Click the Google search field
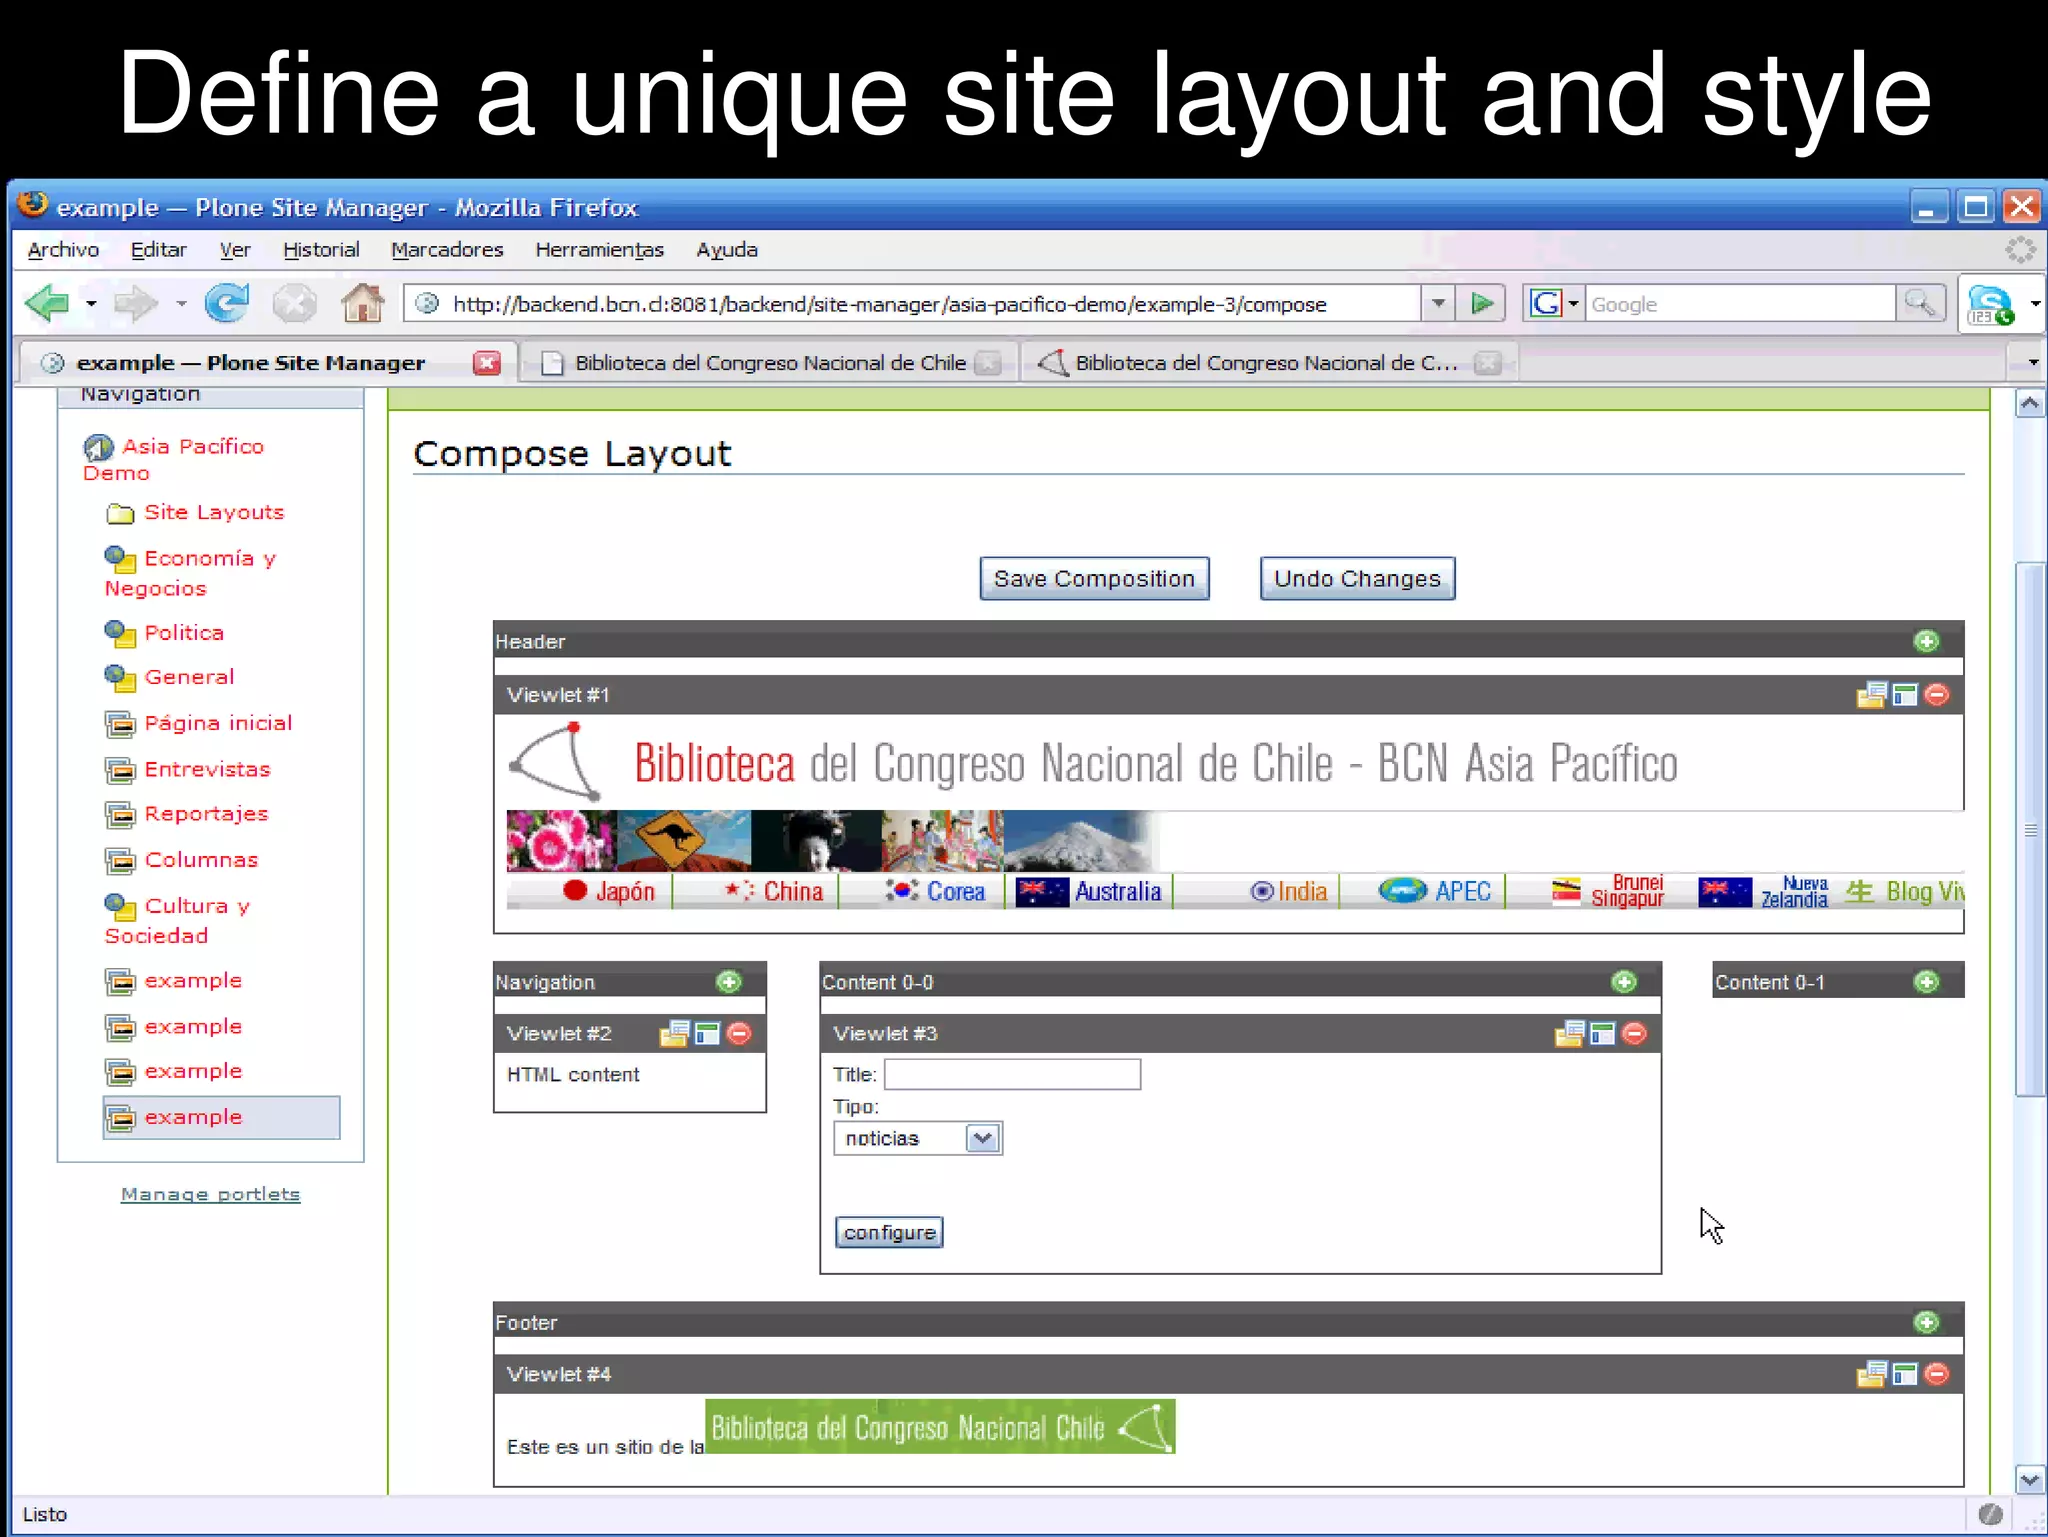The height and width of the screenshot is (1537, 2048). [1740, 304]
